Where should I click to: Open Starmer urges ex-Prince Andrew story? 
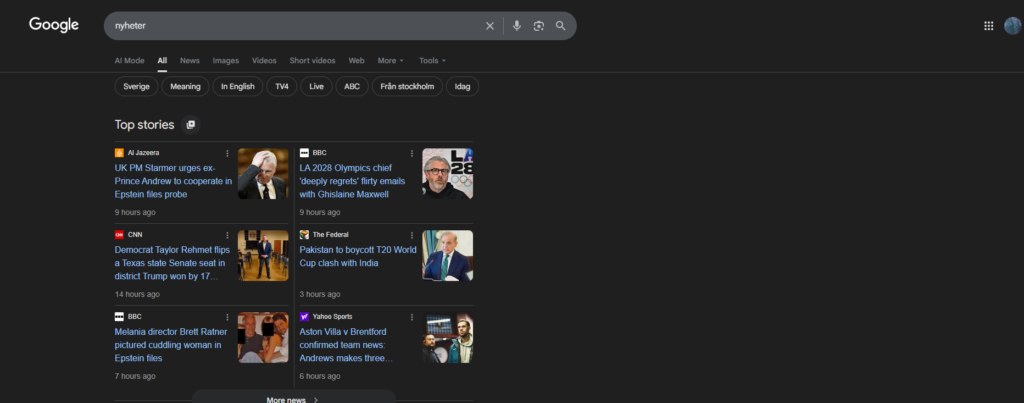pos(174,181)
